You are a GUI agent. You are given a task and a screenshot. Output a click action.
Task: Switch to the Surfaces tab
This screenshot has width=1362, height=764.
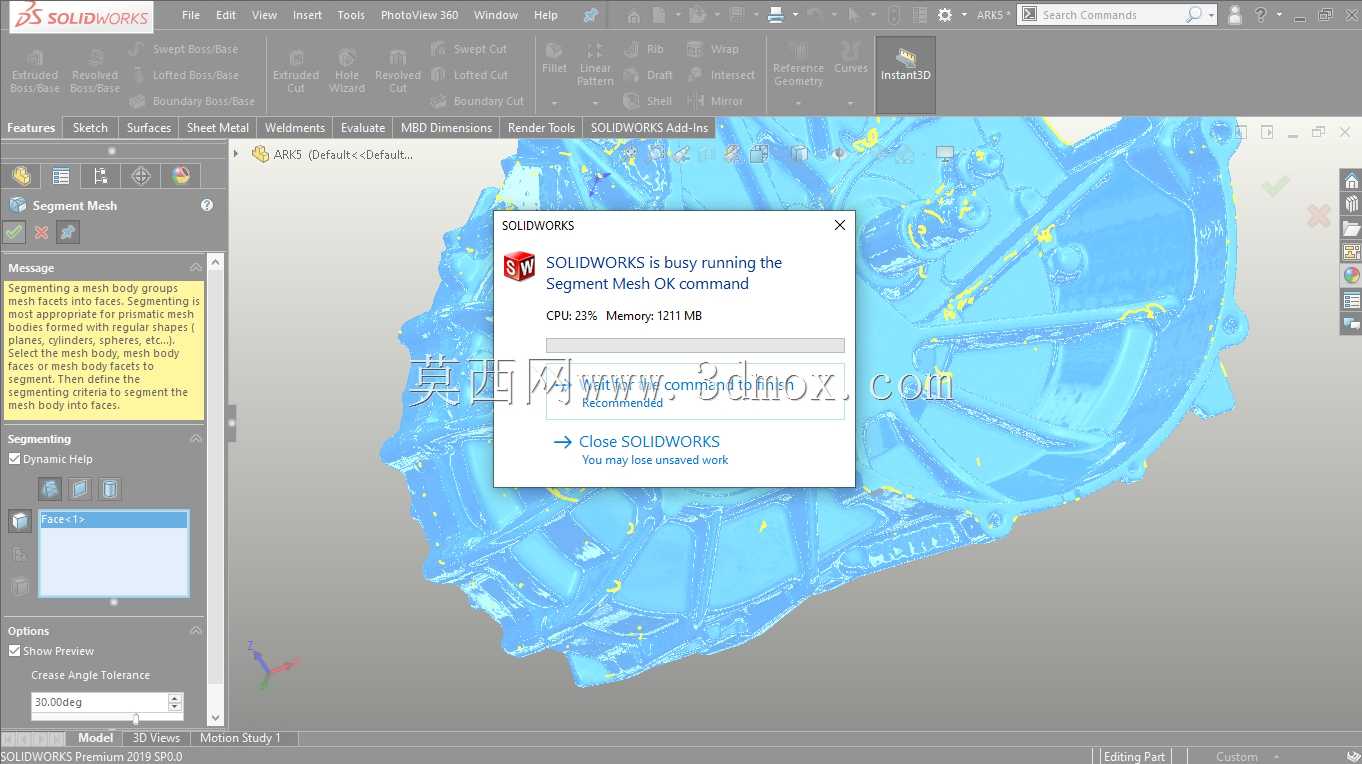149,128
